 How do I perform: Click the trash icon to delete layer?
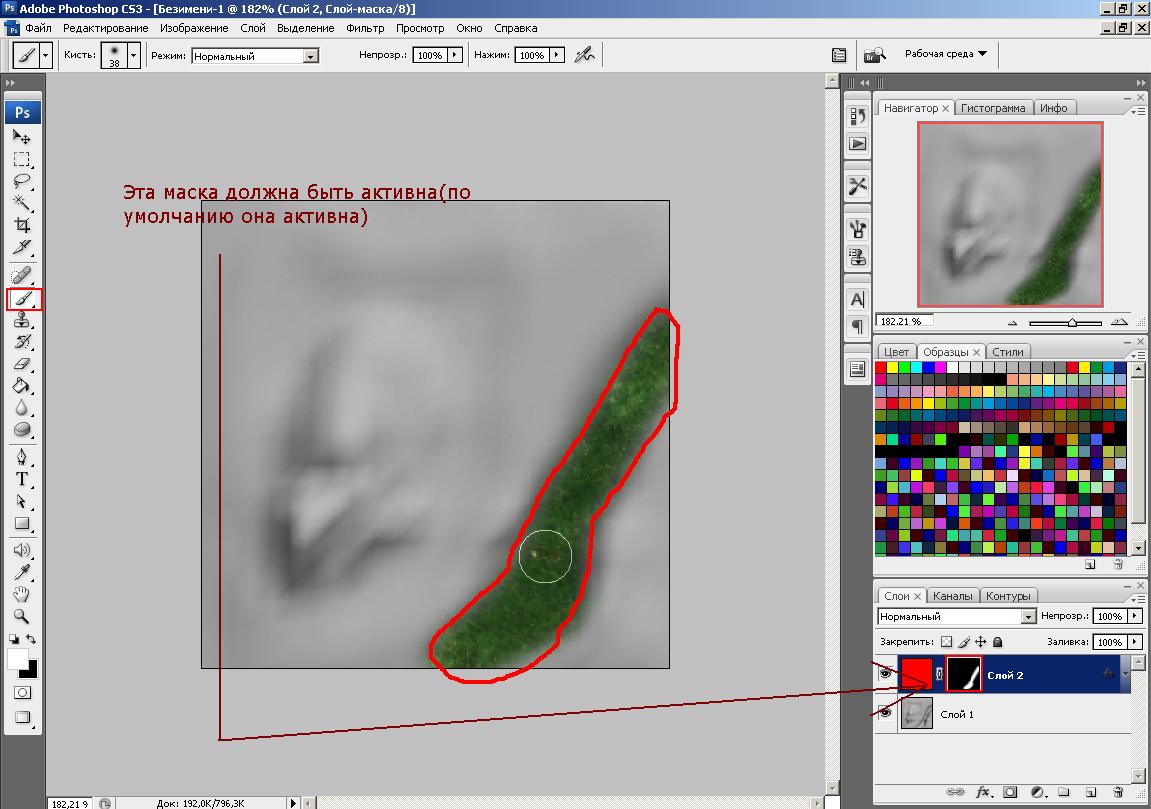pos(1117,792)
